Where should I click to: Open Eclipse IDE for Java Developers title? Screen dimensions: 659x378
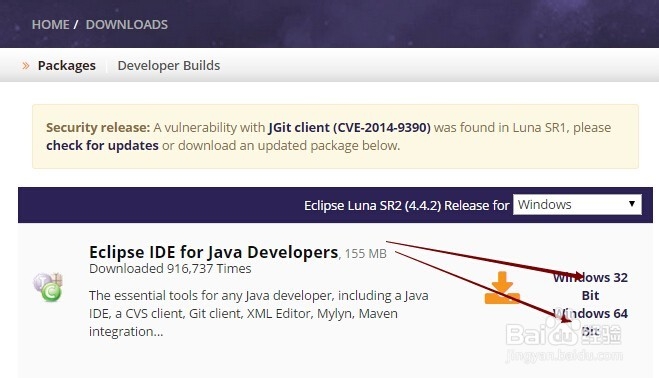coord(214,252)
